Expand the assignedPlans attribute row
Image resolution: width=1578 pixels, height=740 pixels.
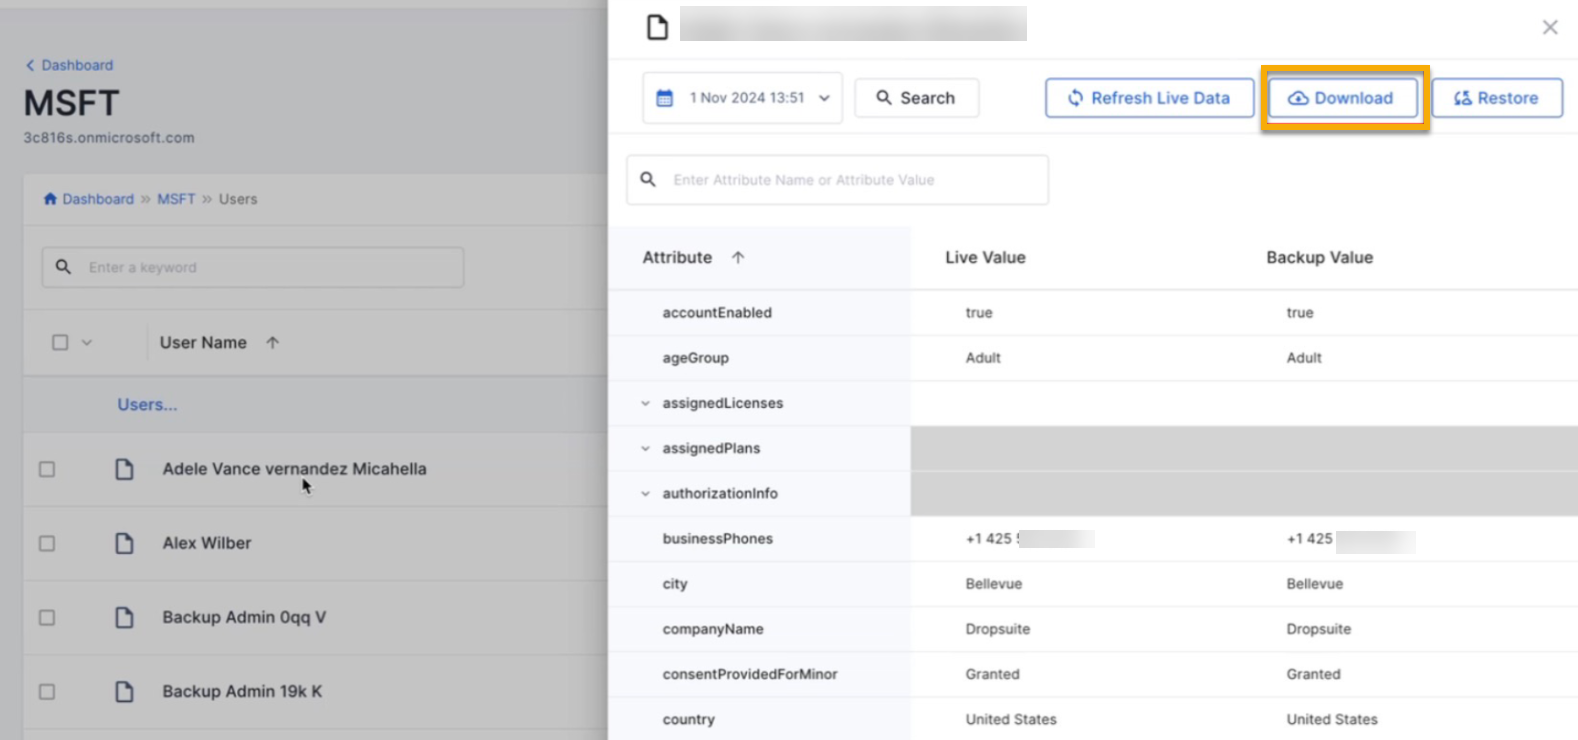coord(645,449)
